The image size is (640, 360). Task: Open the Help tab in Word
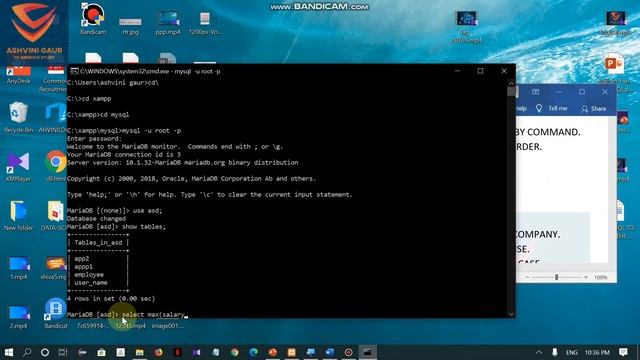point(521,109)
